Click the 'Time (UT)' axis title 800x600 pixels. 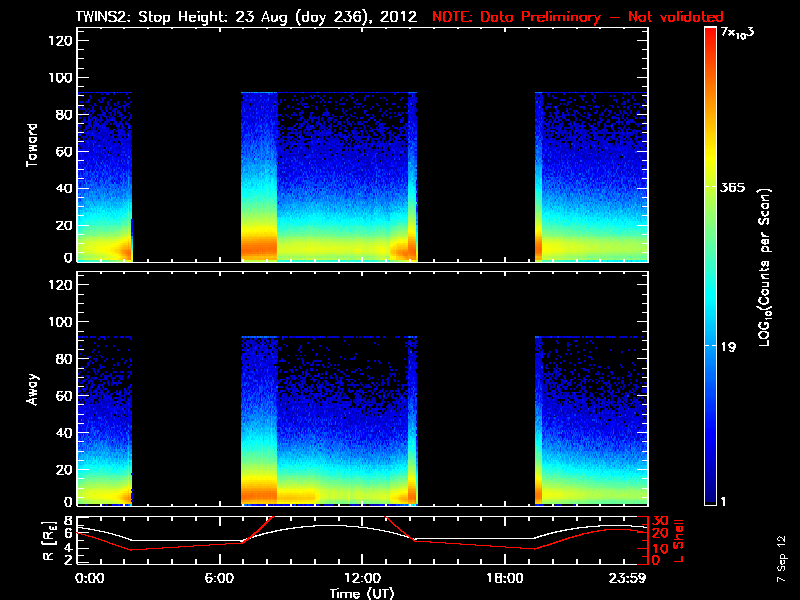tap(362, 593)
